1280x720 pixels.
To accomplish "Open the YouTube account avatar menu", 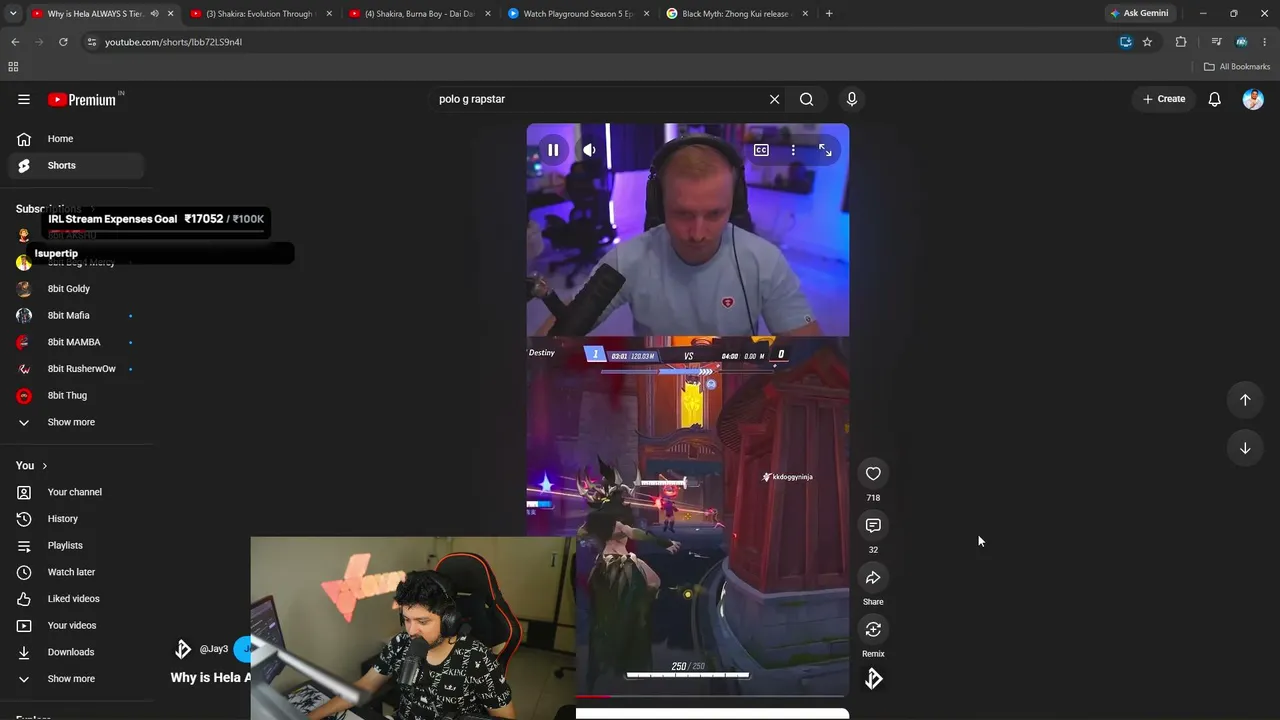I will 1253,99.
